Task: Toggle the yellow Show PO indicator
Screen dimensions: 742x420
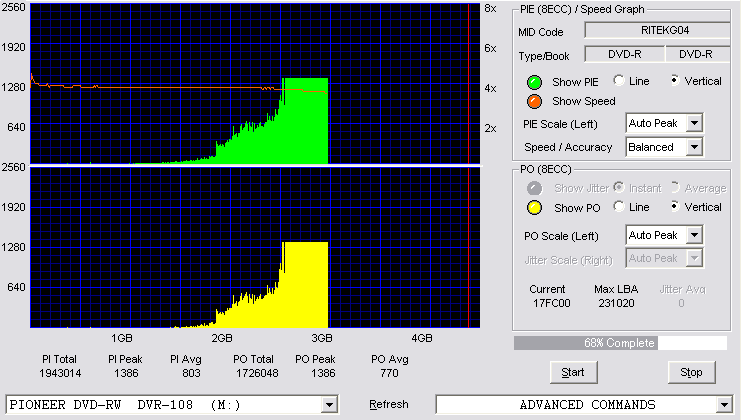Action: tap(534, 208)
